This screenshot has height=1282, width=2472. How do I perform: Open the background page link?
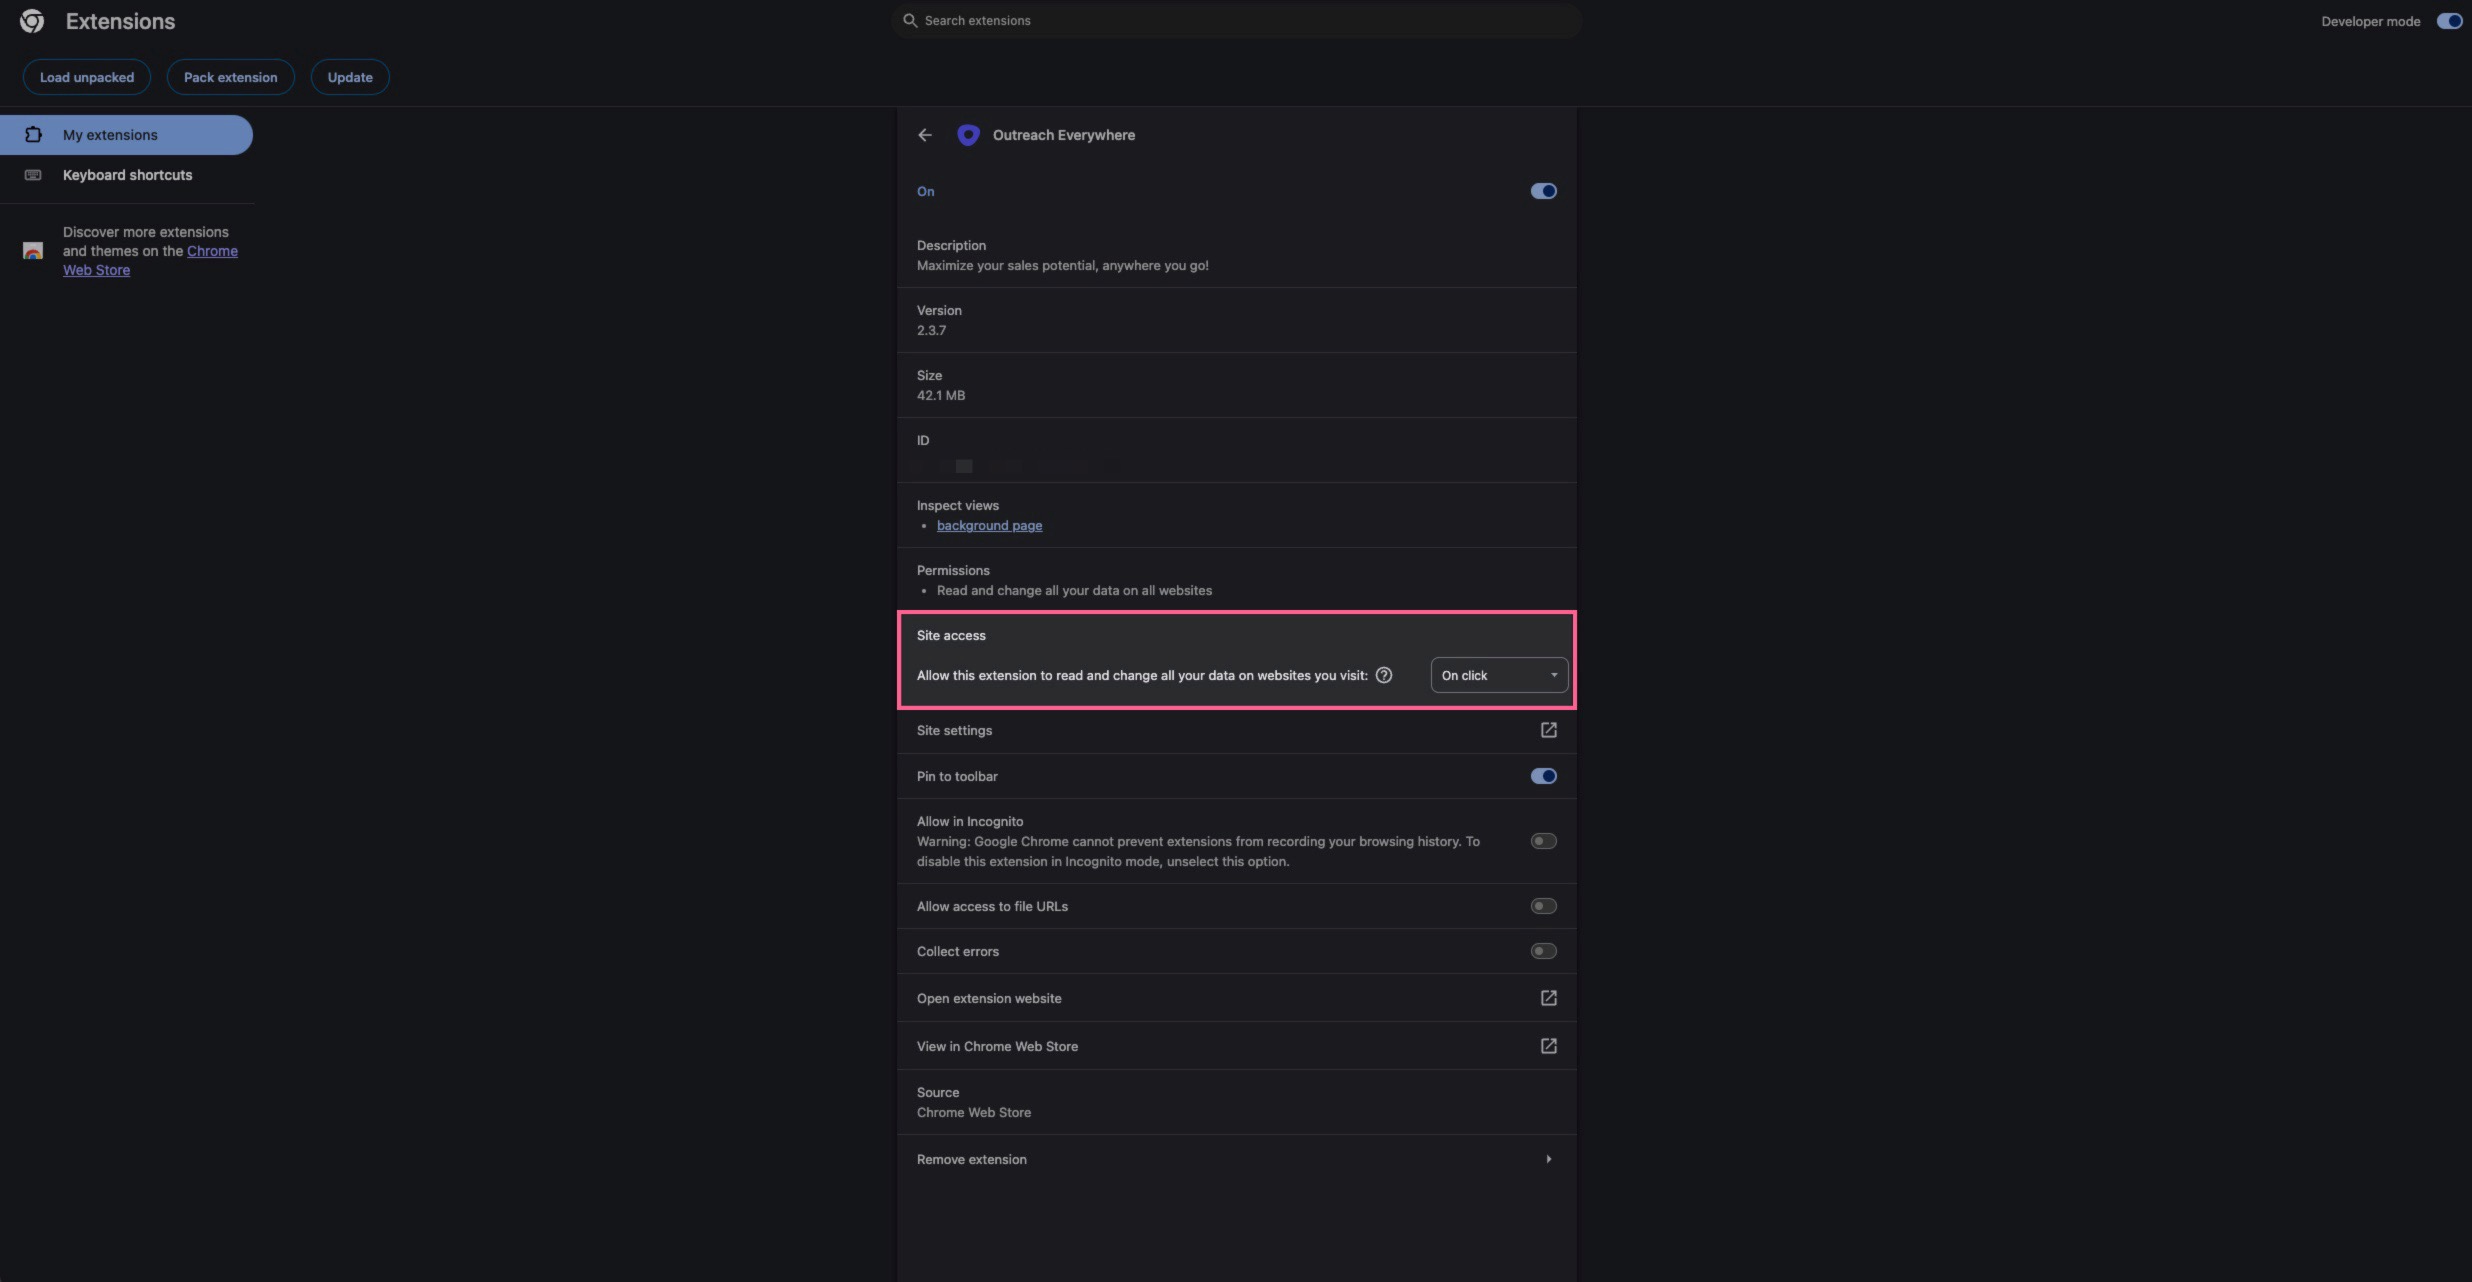pos(989,526)
